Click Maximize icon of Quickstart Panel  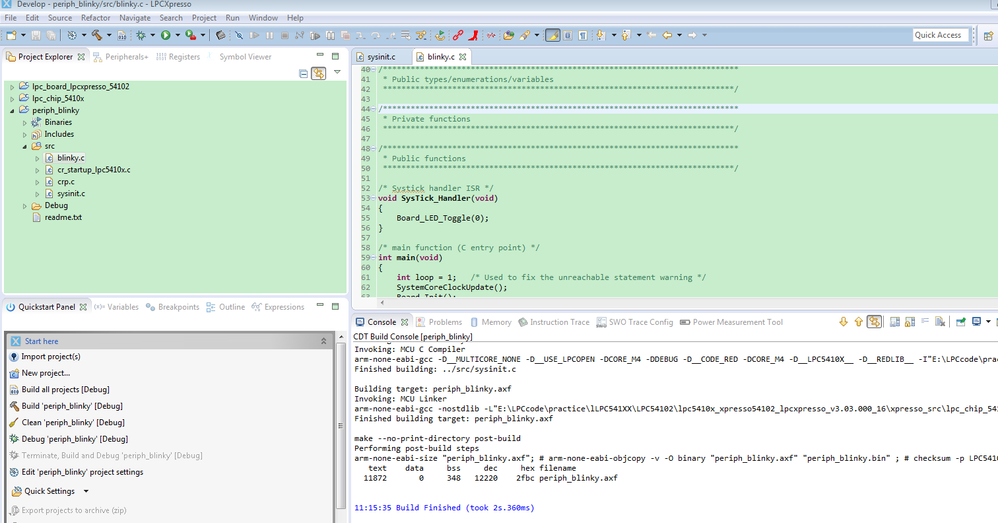click(335, 306)
